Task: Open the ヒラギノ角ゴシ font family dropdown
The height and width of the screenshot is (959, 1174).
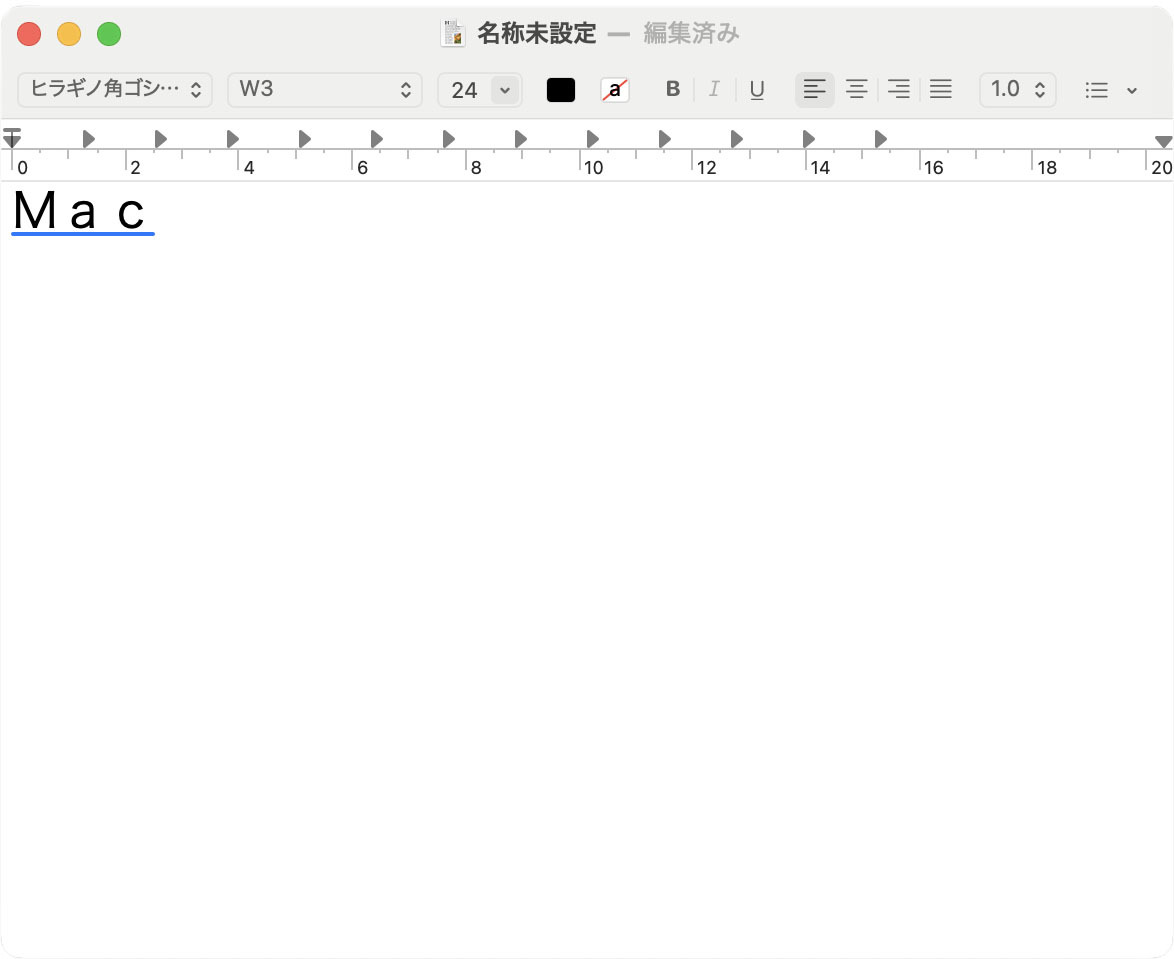Action: pyautogui.click(x=115, y=90)
